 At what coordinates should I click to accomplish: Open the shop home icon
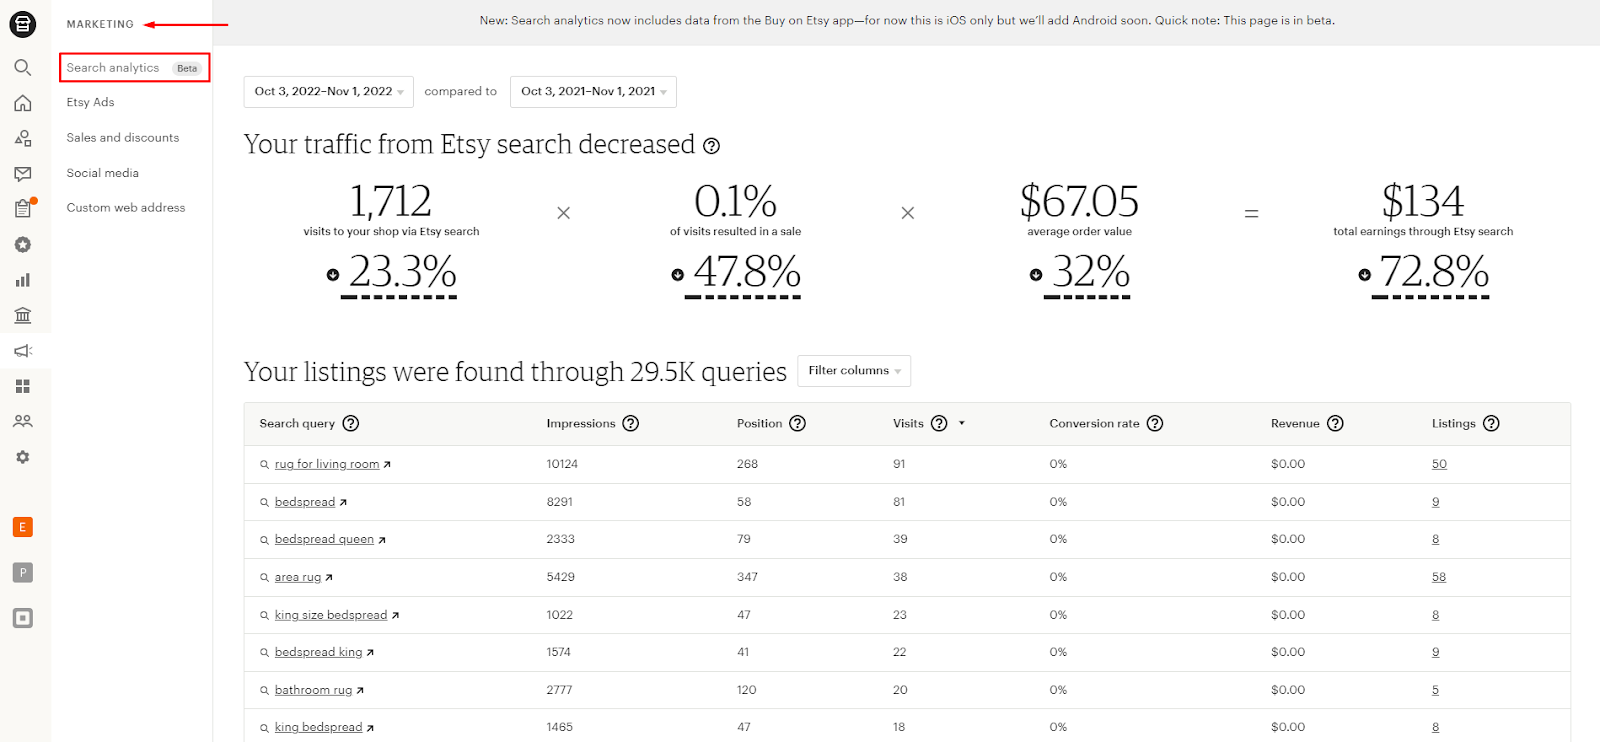coord(22,103)
